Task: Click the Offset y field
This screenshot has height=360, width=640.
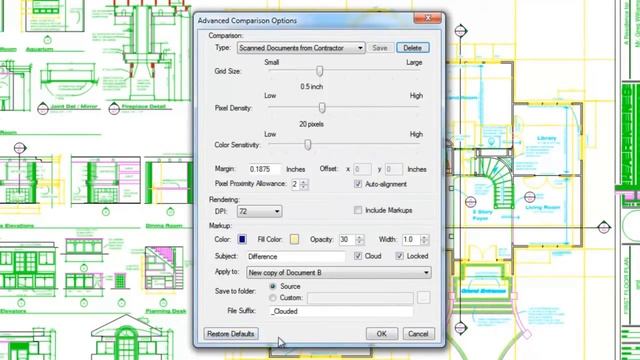Action: click(393, 169)
